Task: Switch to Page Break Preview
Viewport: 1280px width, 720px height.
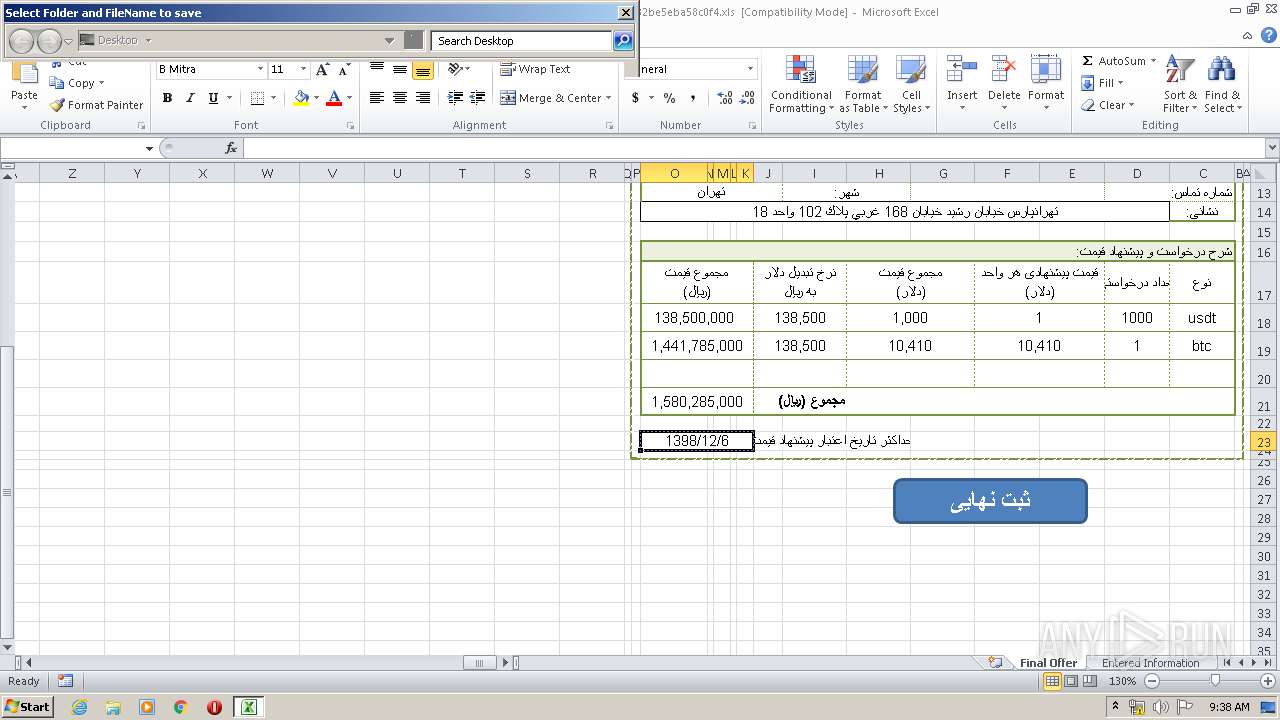Action: (x=1091, y=681)
